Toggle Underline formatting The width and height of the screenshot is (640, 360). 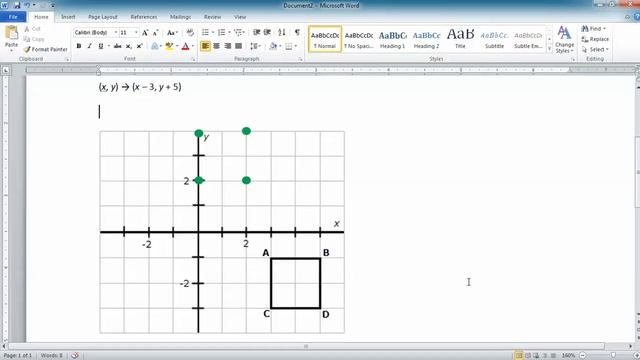click(100, 46)
